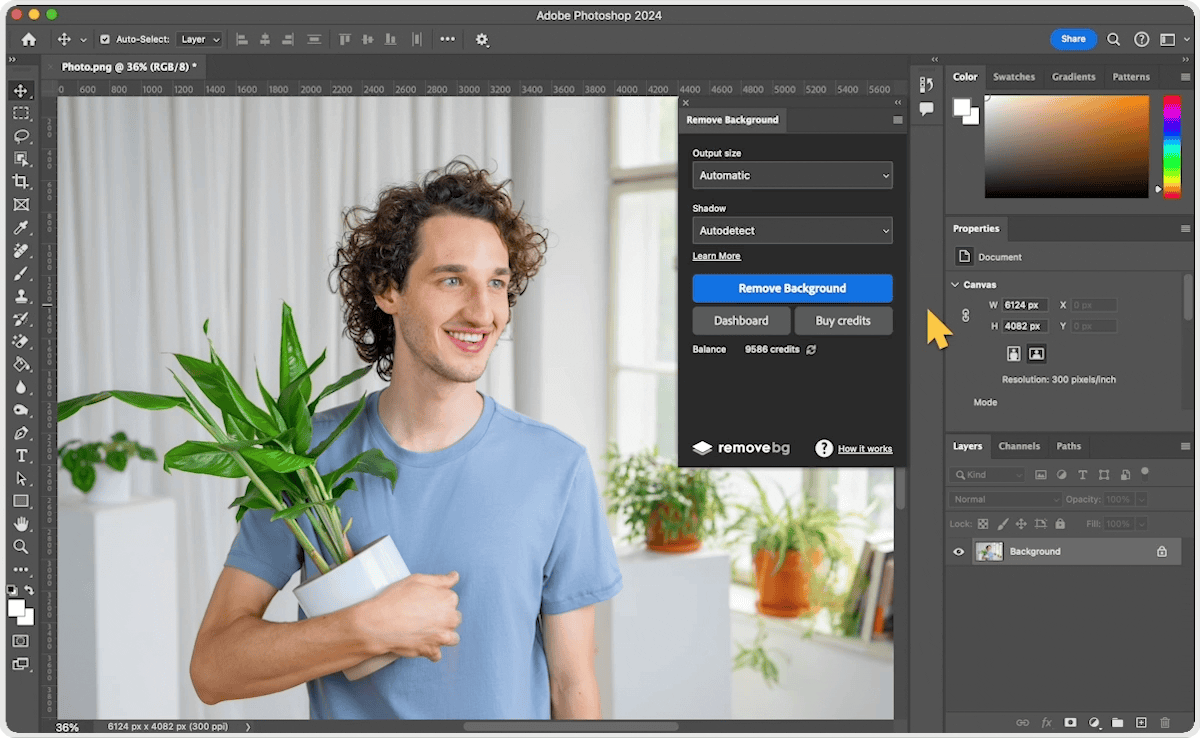
Task: Open the Output size dropdown
Action: click(792, 175)
